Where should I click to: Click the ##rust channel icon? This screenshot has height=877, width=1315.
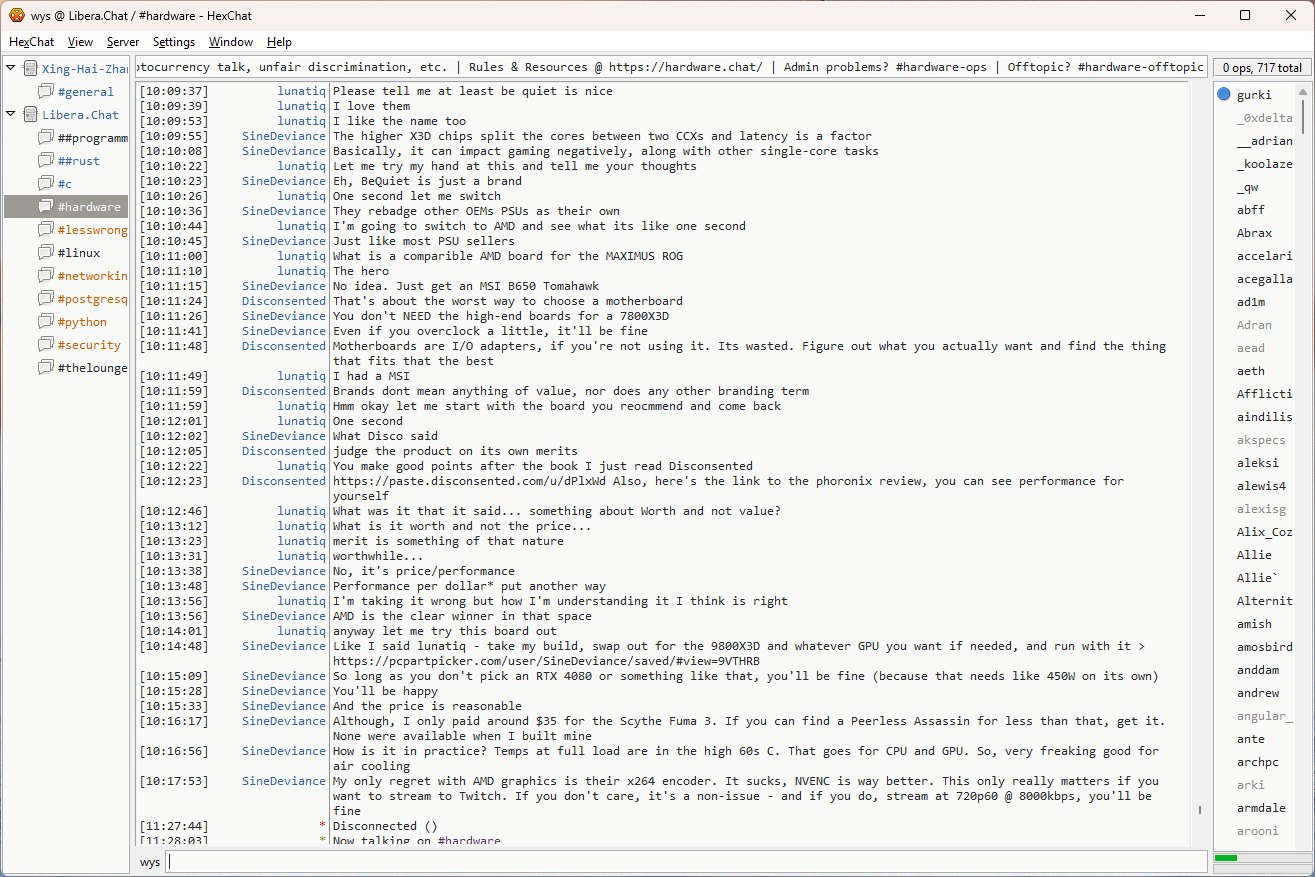pyautogui.click(x=46, y=161)
